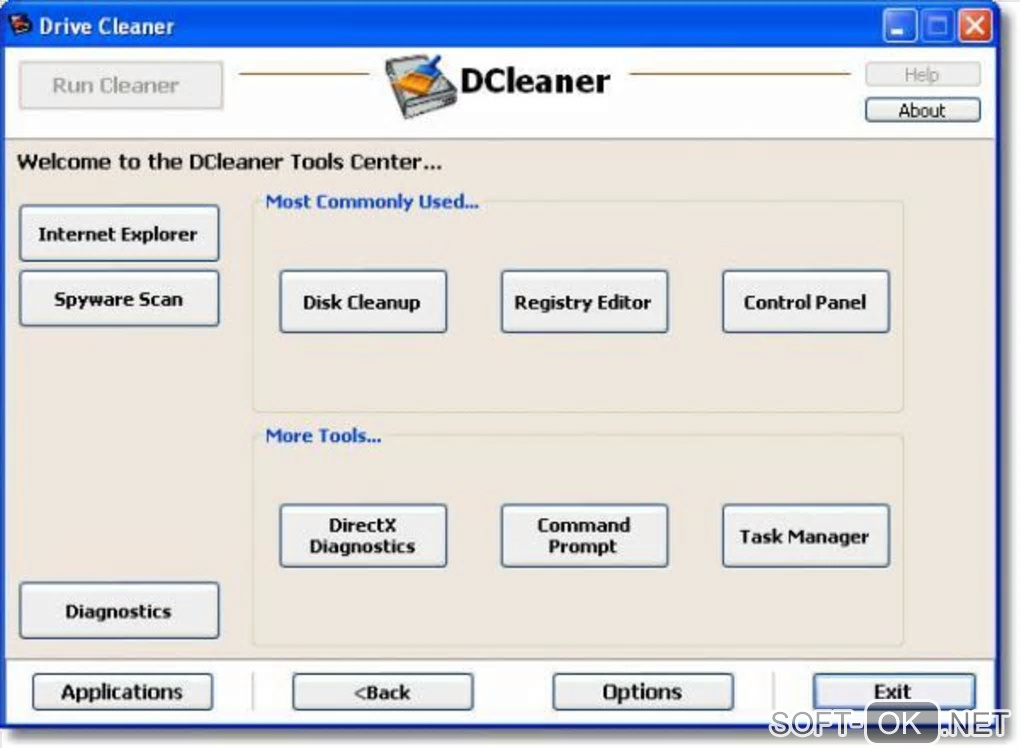Open the Diagnostics section
Image resolution: width=1020 pixels, height=748 pixels.
119,610
